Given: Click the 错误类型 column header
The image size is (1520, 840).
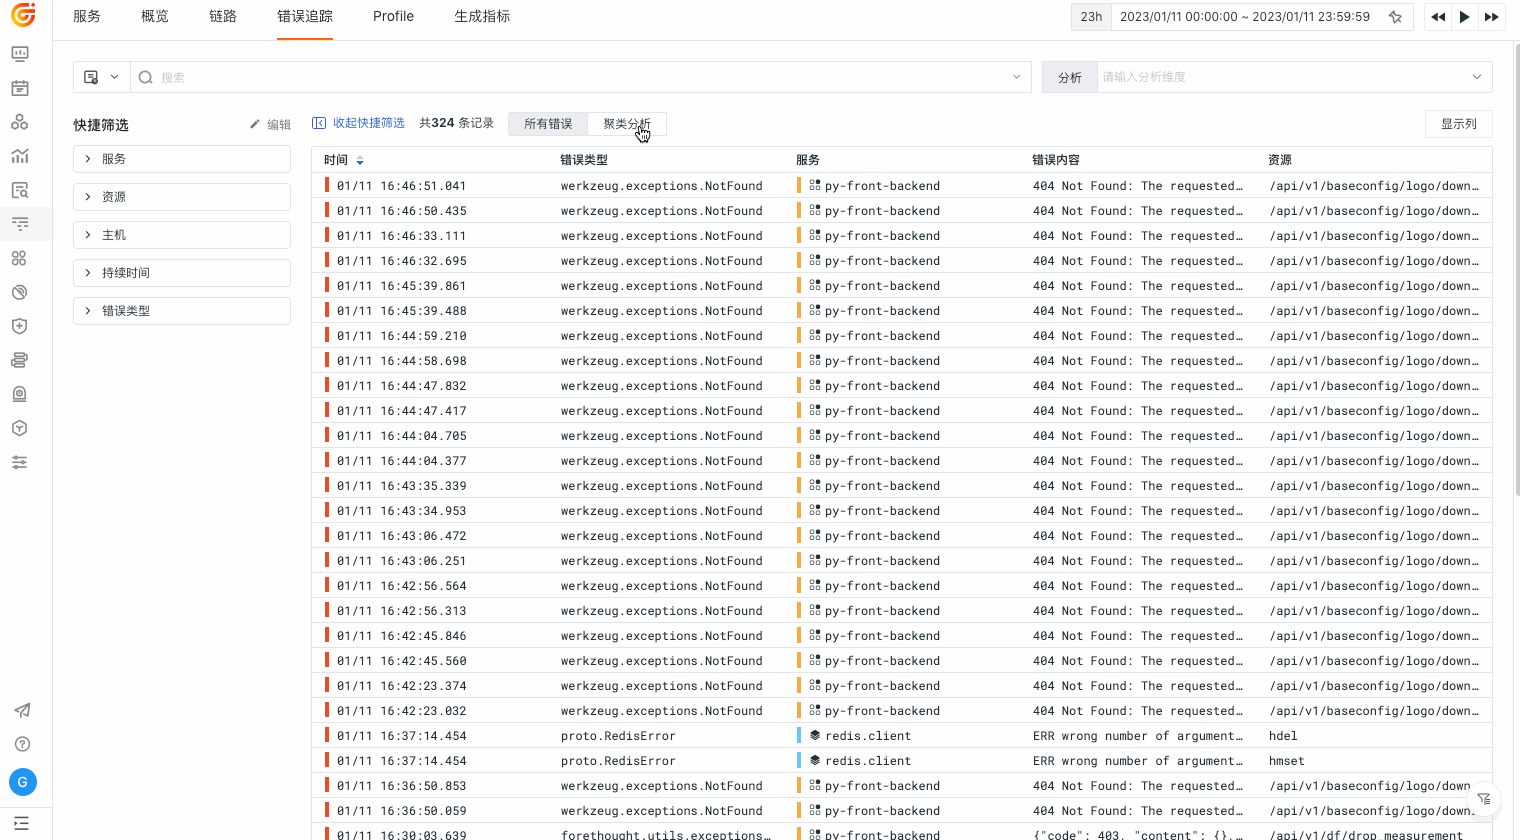Looking at the screenshot, I should [584, 160].
